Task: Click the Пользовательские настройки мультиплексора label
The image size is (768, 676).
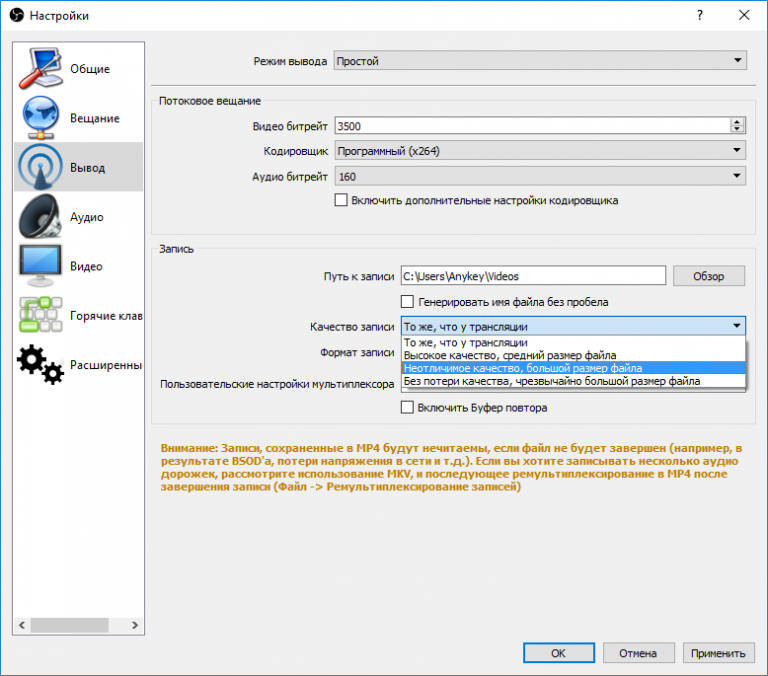Action: (x=277, y=384)
